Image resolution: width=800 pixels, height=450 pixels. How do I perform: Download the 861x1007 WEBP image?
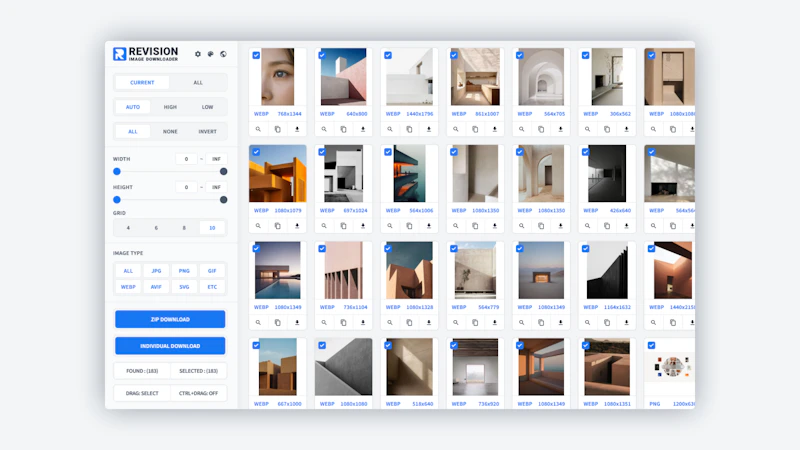(x=494, y=129)
